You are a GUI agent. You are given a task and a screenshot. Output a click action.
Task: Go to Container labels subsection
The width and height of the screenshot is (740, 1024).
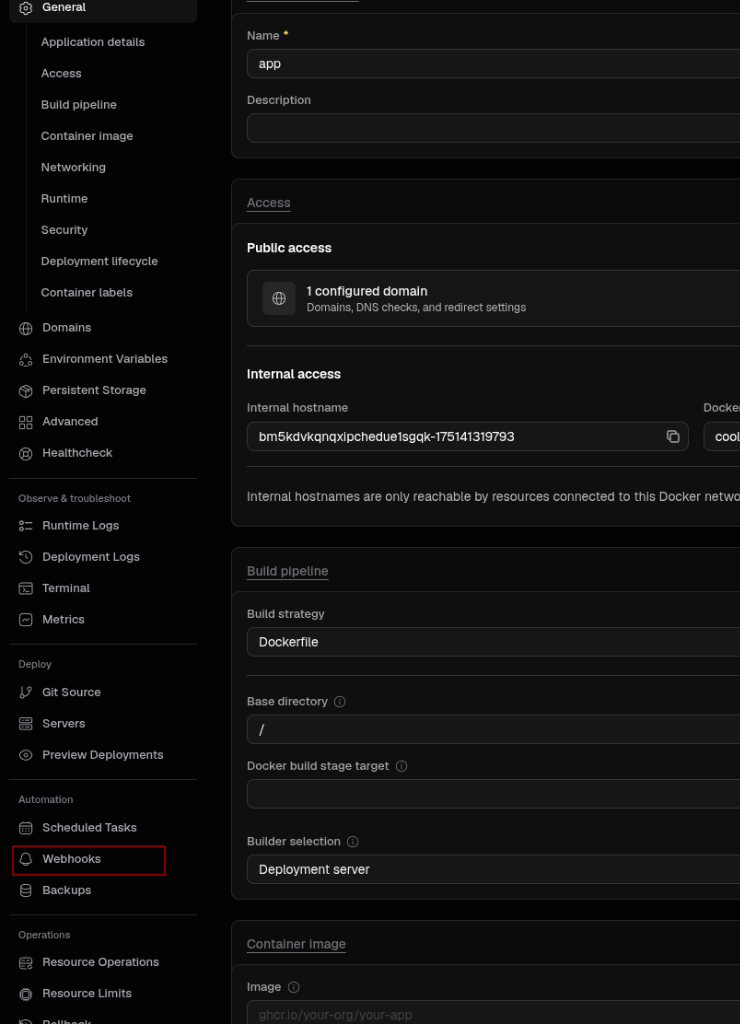coord(87,293)
